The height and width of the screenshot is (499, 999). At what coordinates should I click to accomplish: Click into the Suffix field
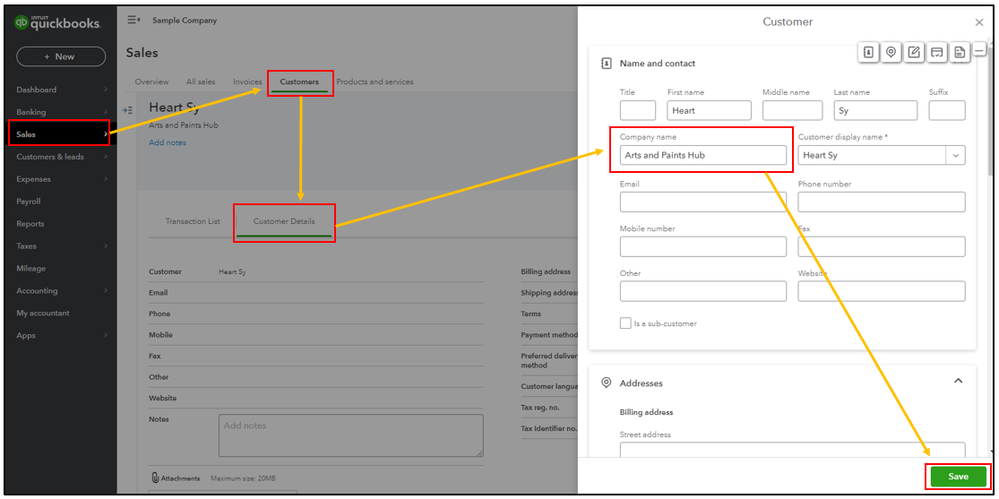(947, 110)
